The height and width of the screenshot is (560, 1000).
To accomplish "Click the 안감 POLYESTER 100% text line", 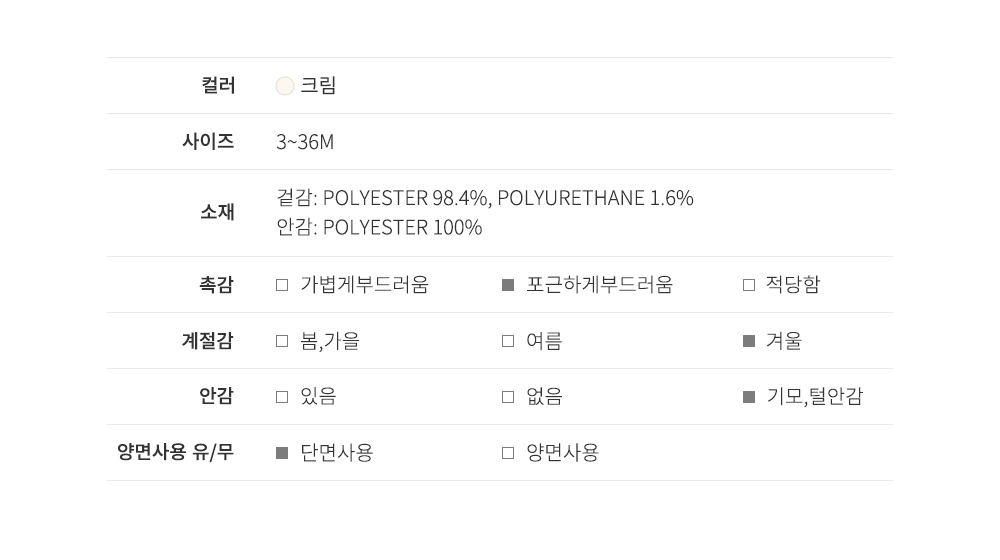I will click(x=379, y=228).
